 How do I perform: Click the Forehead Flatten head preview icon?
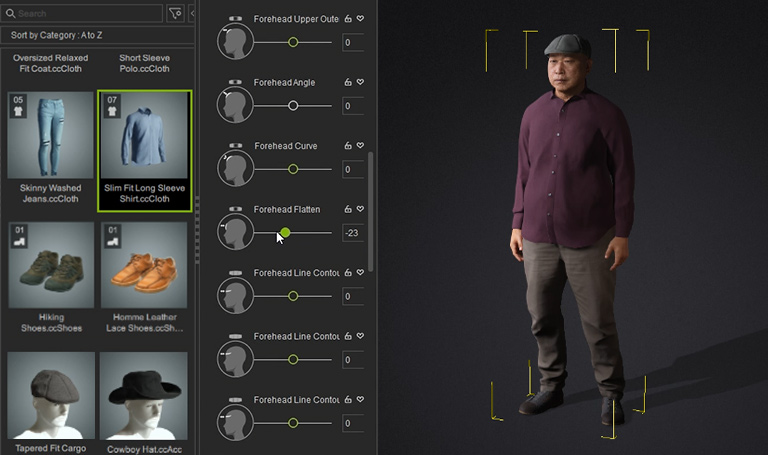tap(236, 233)
